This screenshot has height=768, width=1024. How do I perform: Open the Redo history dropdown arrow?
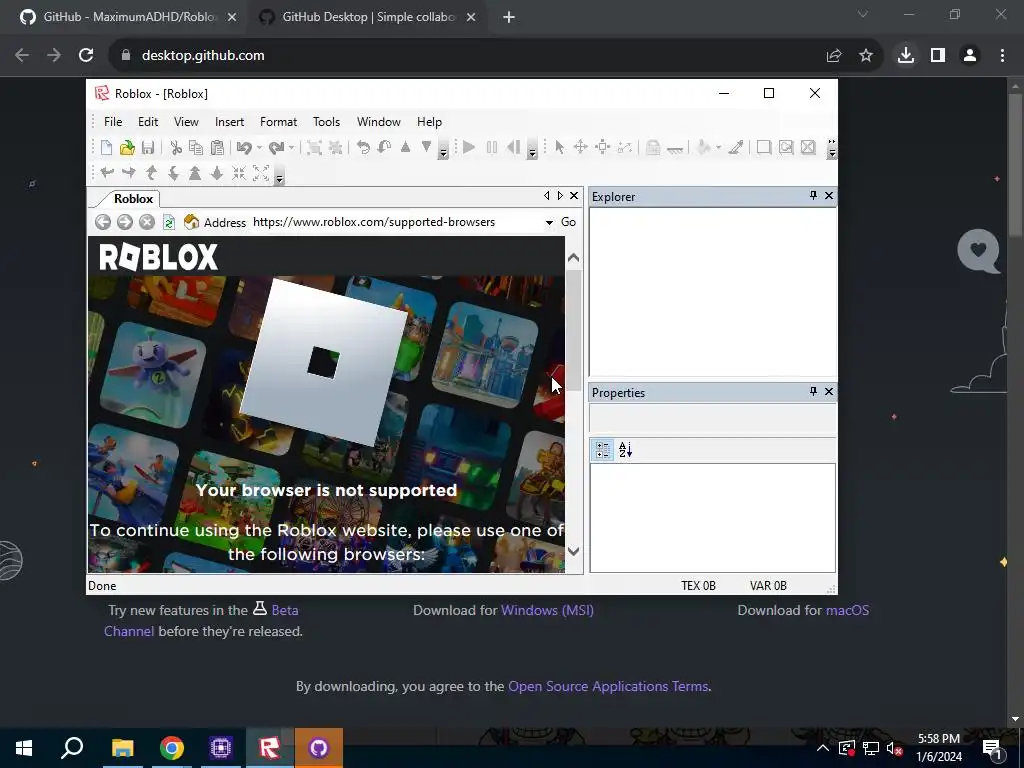tap(291, 148)
